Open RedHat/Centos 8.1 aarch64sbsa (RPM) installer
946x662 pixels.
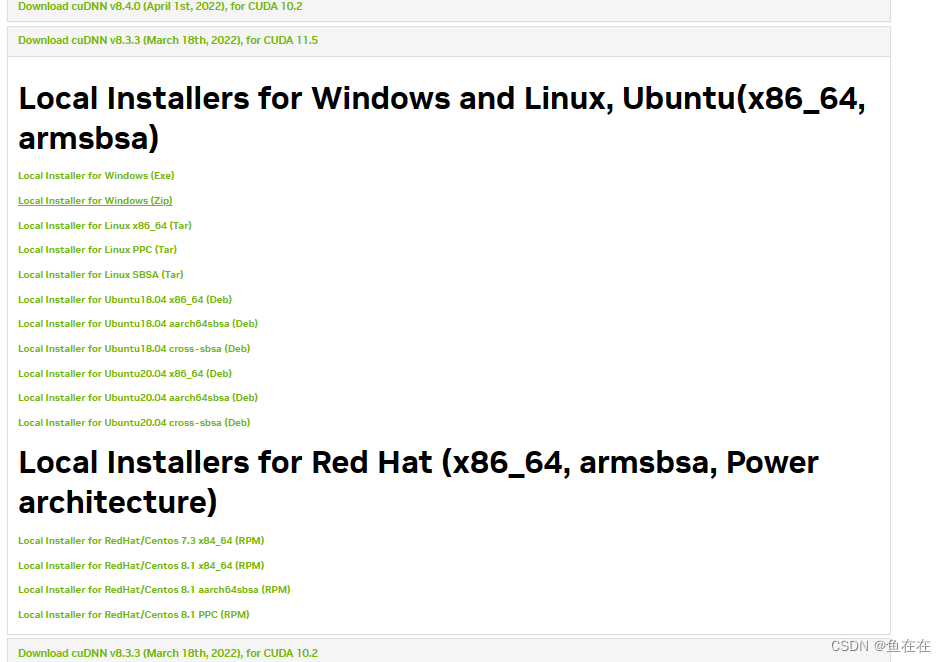tap(154, 590)
